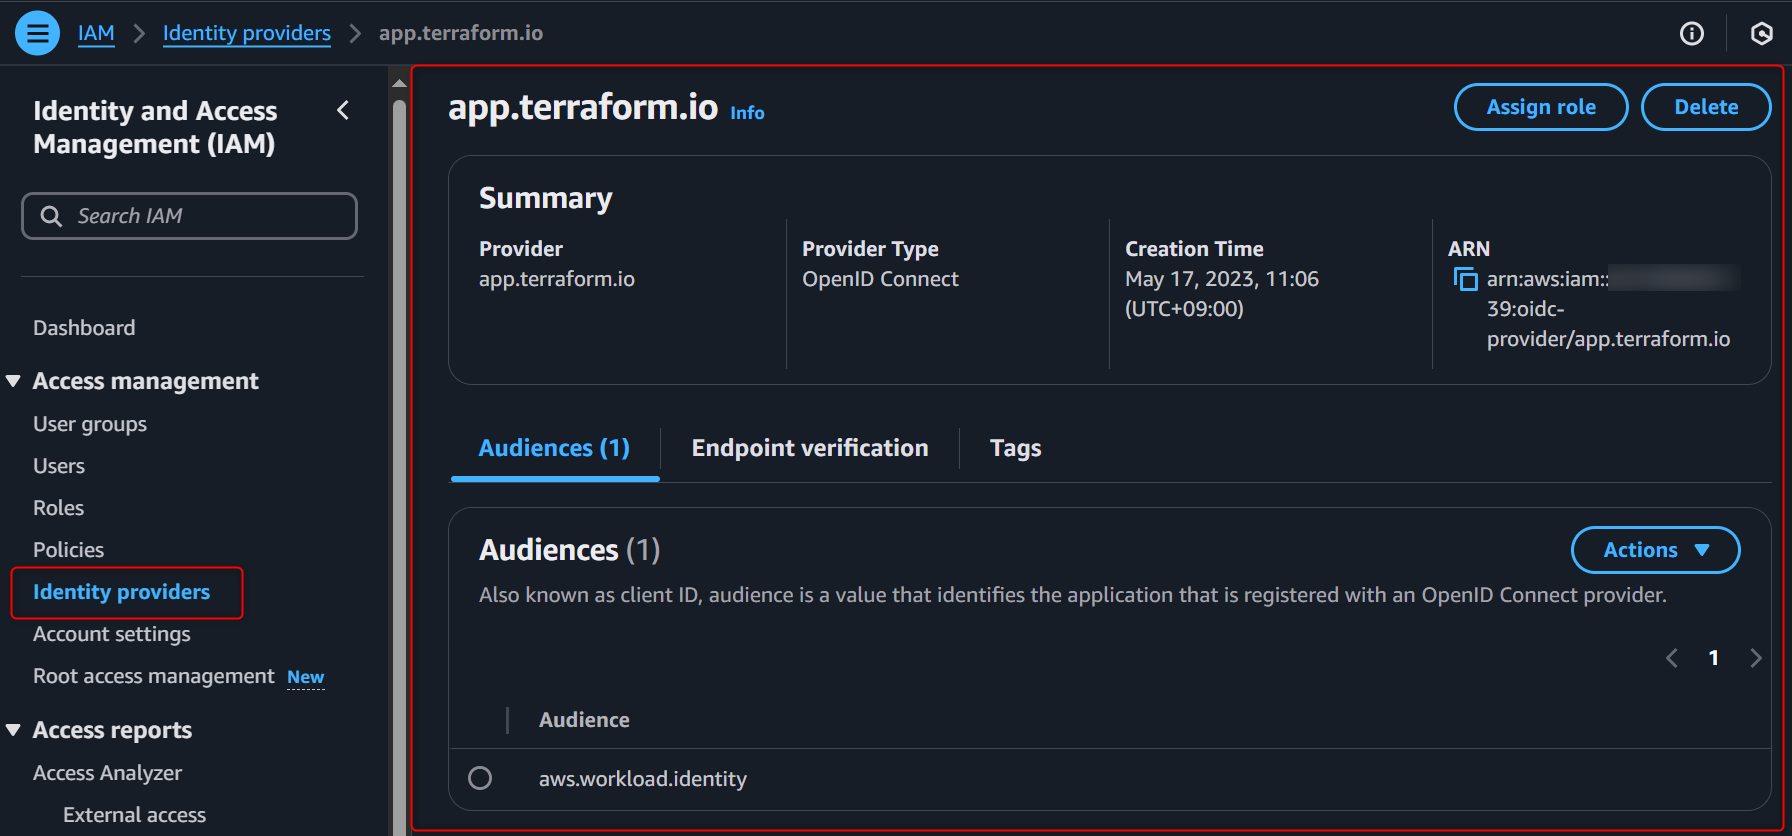1792x836 pixels.
Task: Select the aws.workload.identity audience radio button
Action: click(x=480, y=778)
